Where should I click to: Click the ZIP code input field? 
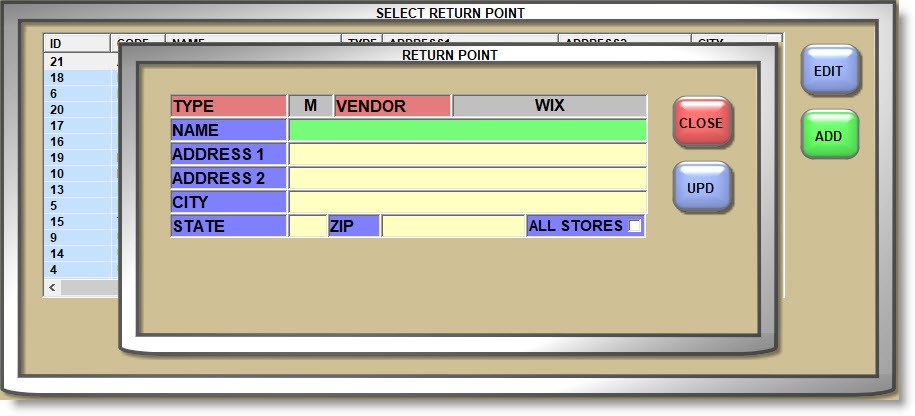point(452,226)
